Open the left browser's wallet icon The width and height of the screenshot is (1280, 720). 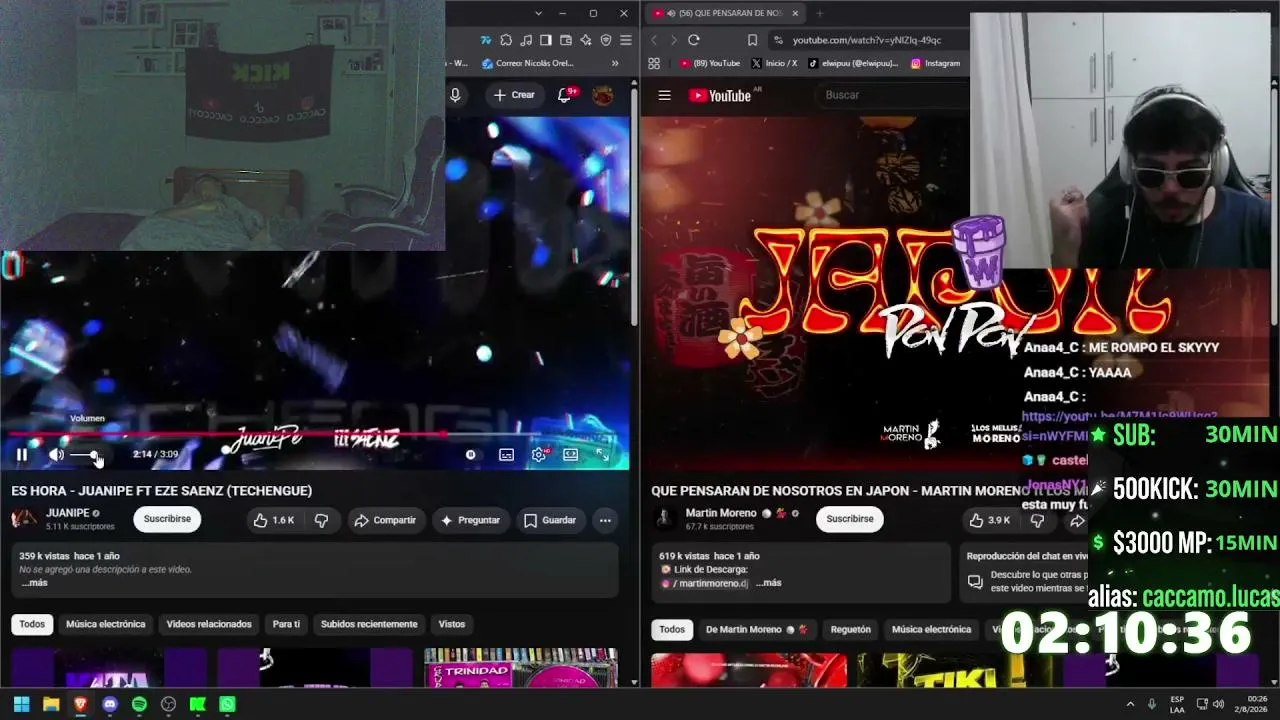tap(566, 41)
